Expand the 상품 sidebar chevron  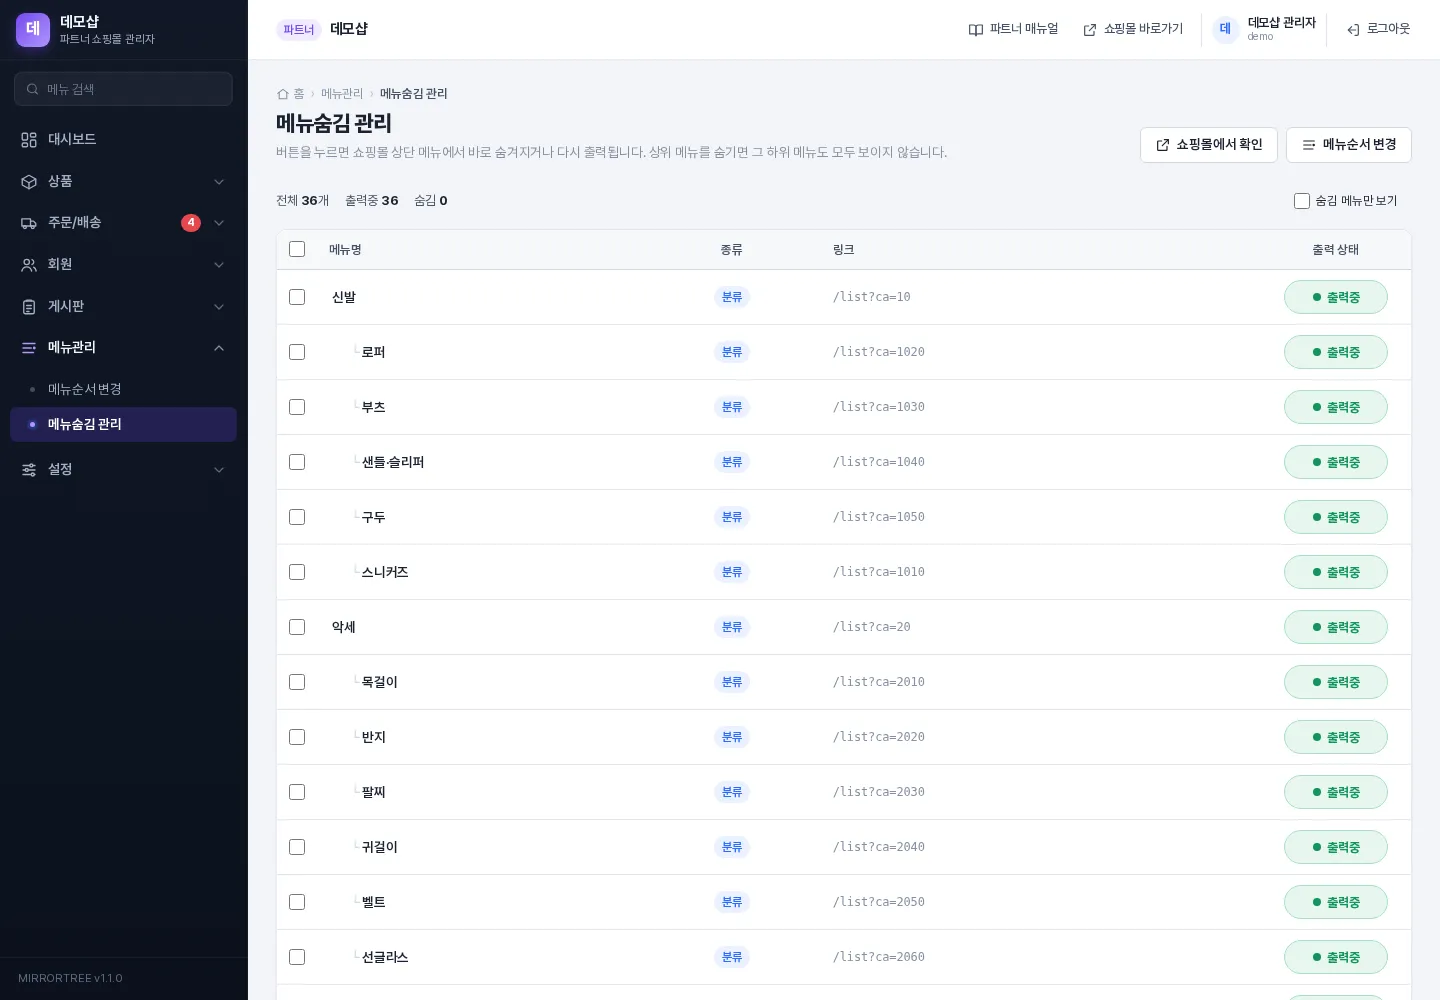(x=219, y=182)
